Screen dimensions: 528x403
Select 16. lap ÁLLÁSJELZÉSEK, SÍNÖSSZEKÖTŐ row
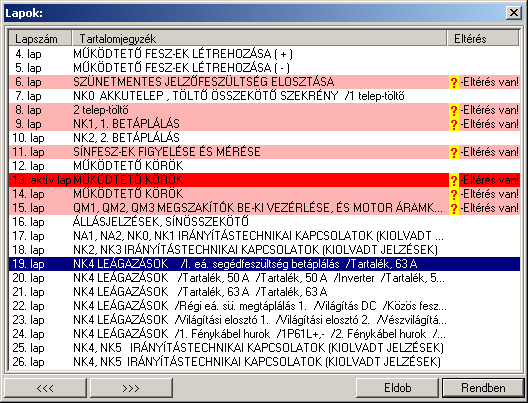click(264, 222)
